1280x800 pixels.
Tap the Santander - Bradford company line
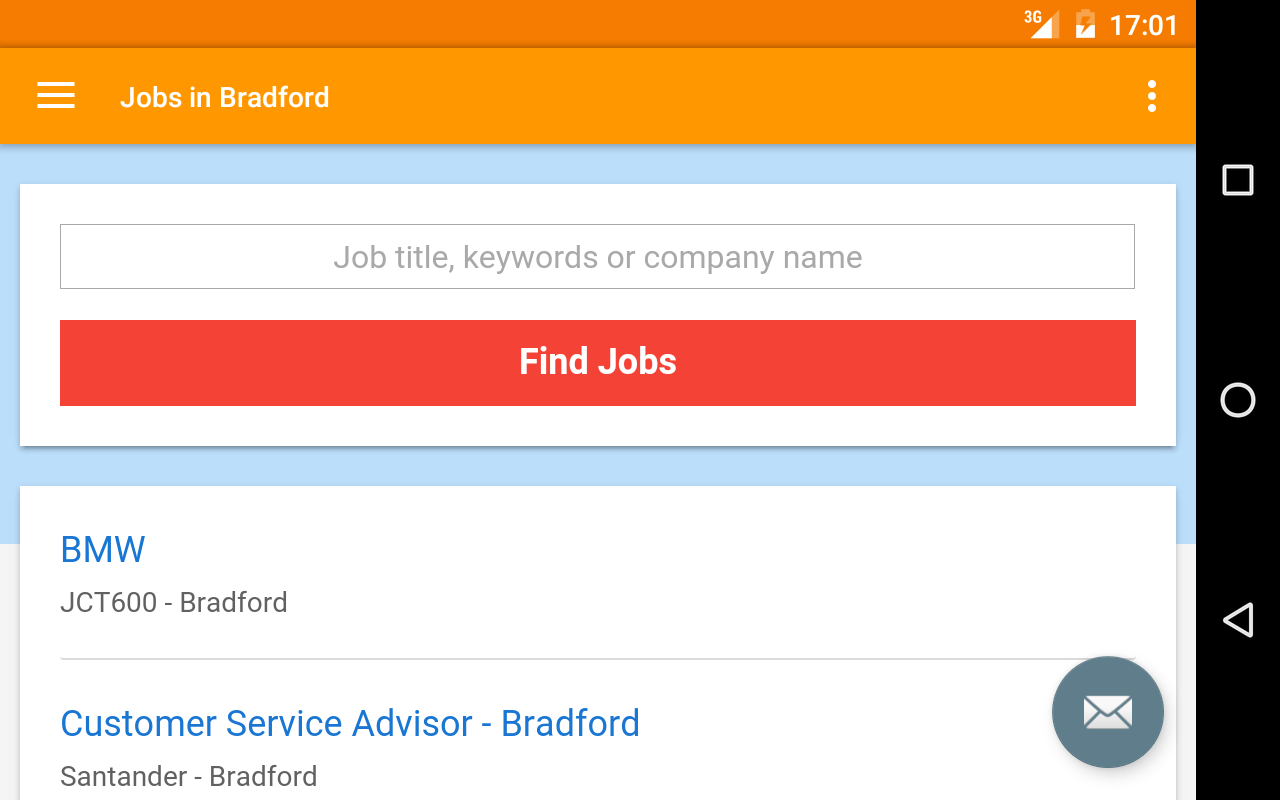coord(189,776)
